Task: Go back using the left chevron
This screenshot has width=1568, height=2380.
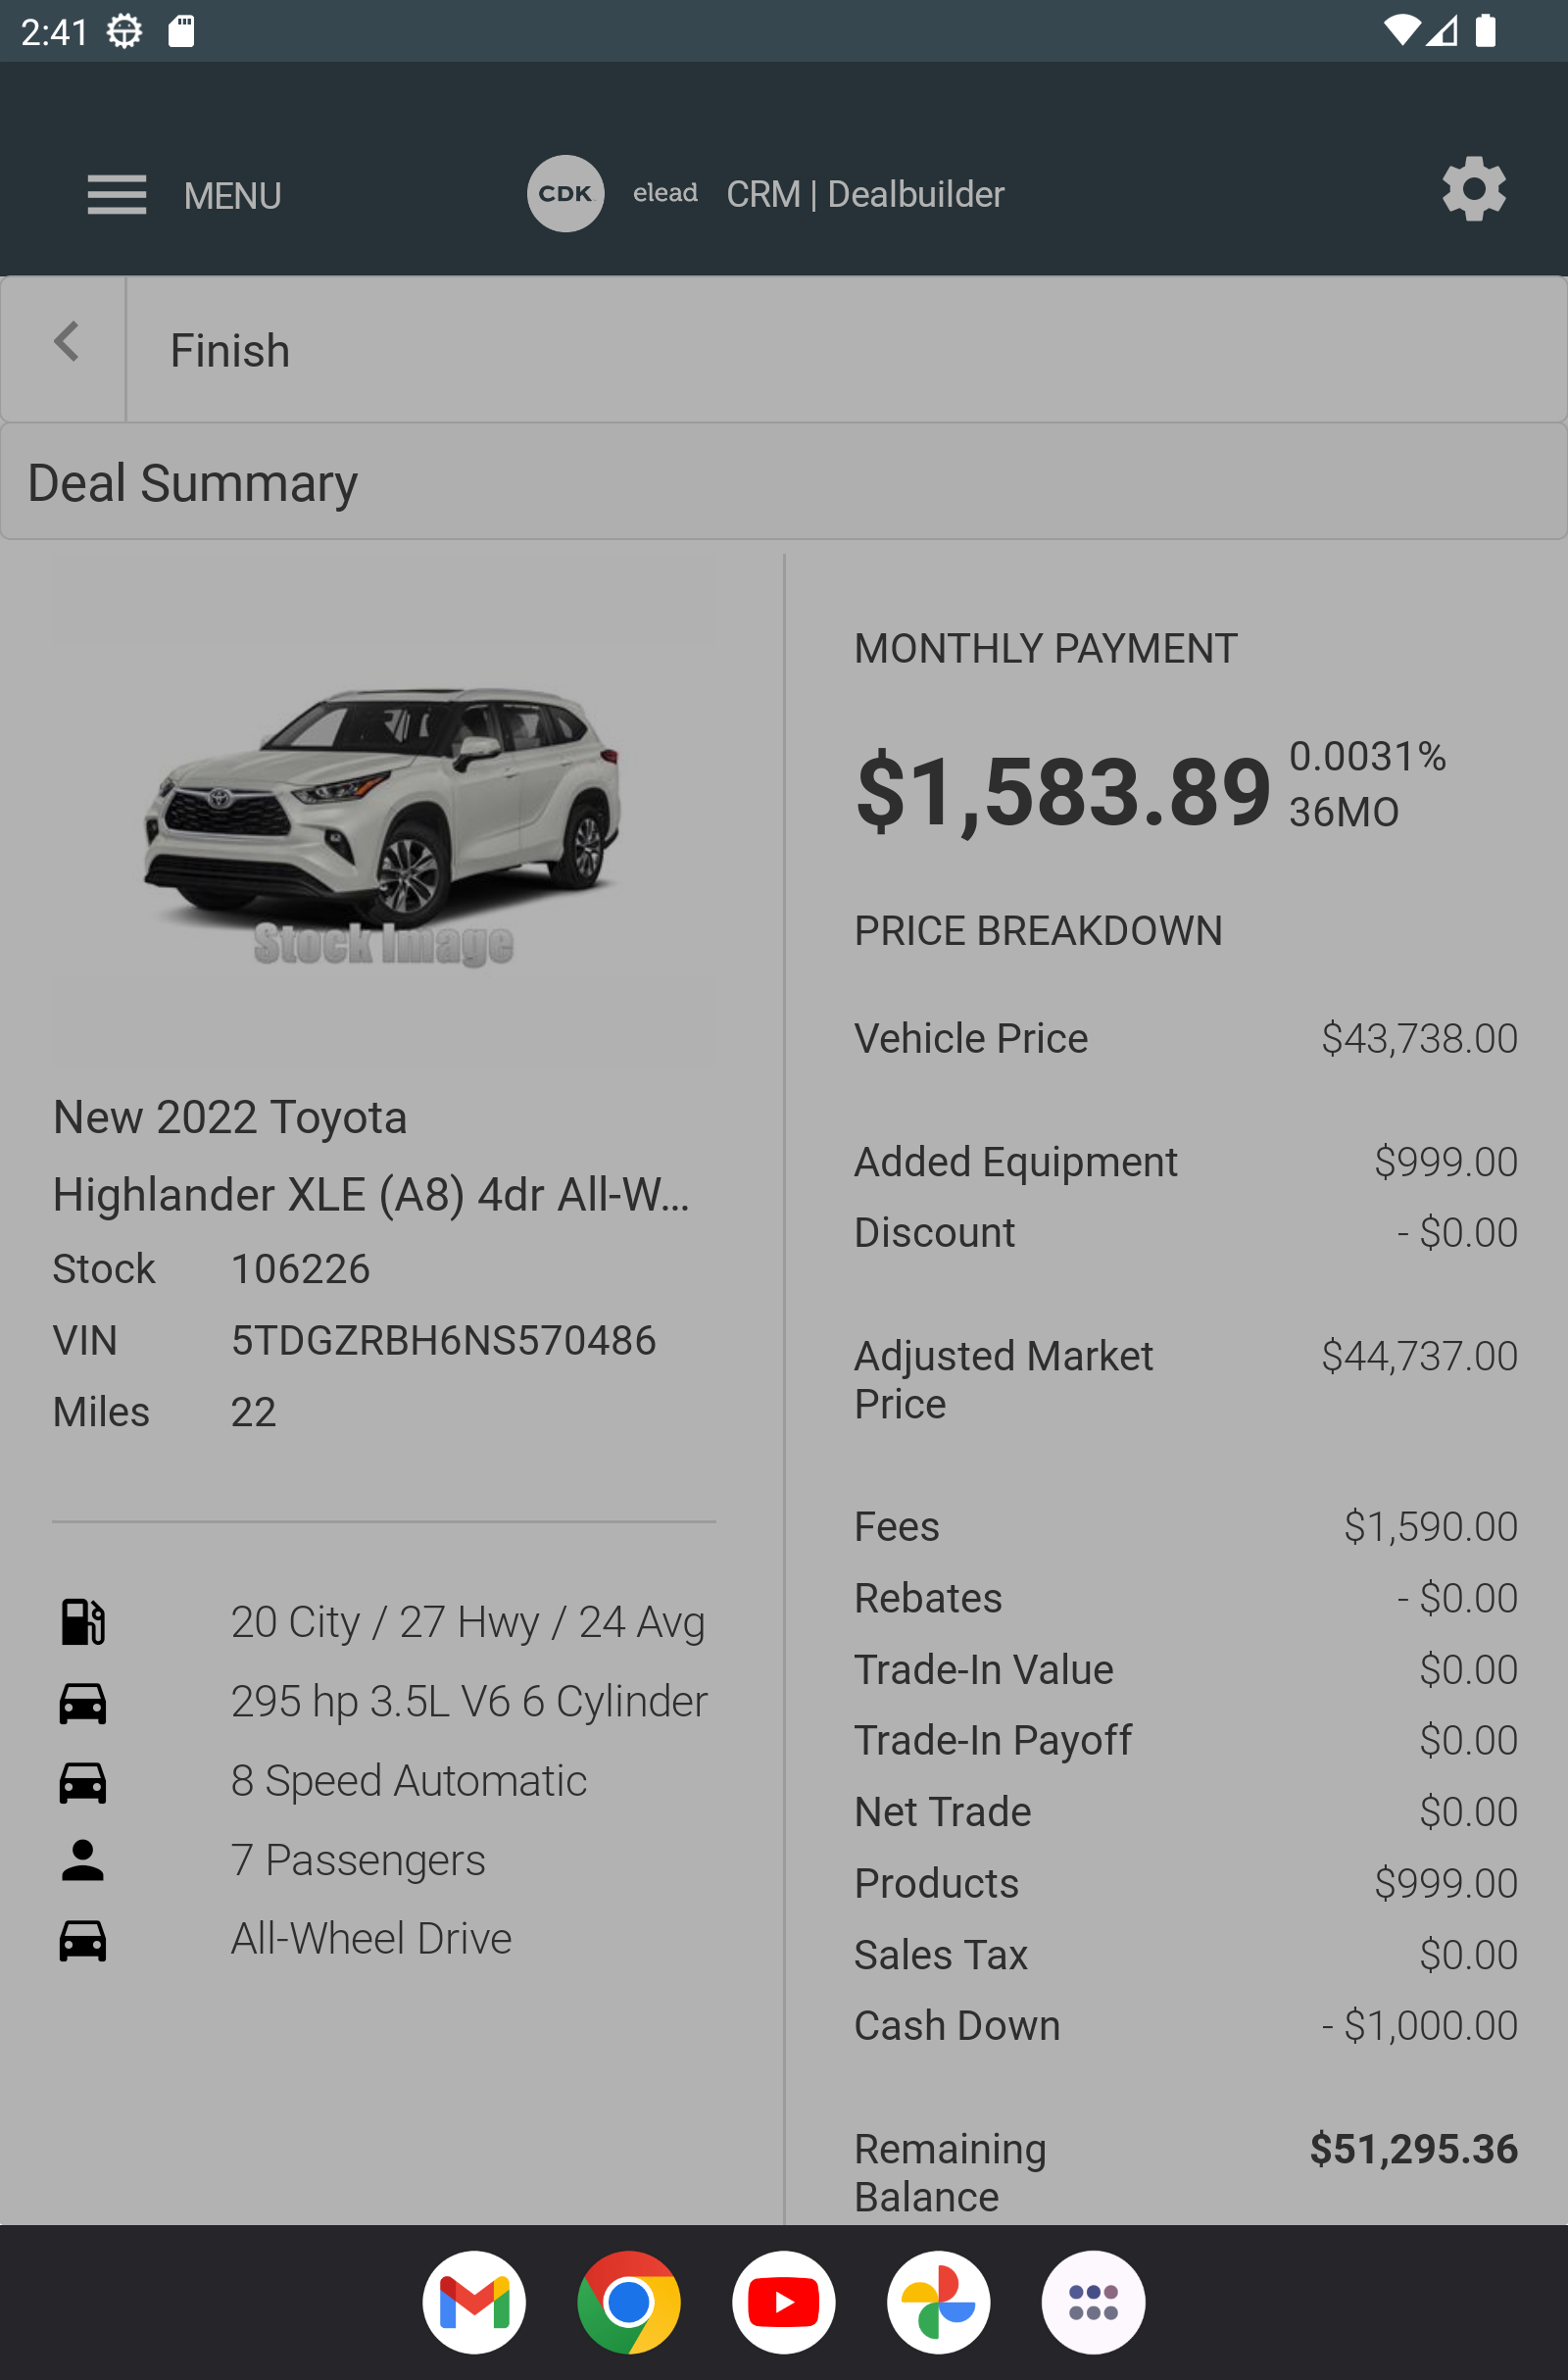Action: (x=66, y=342)
